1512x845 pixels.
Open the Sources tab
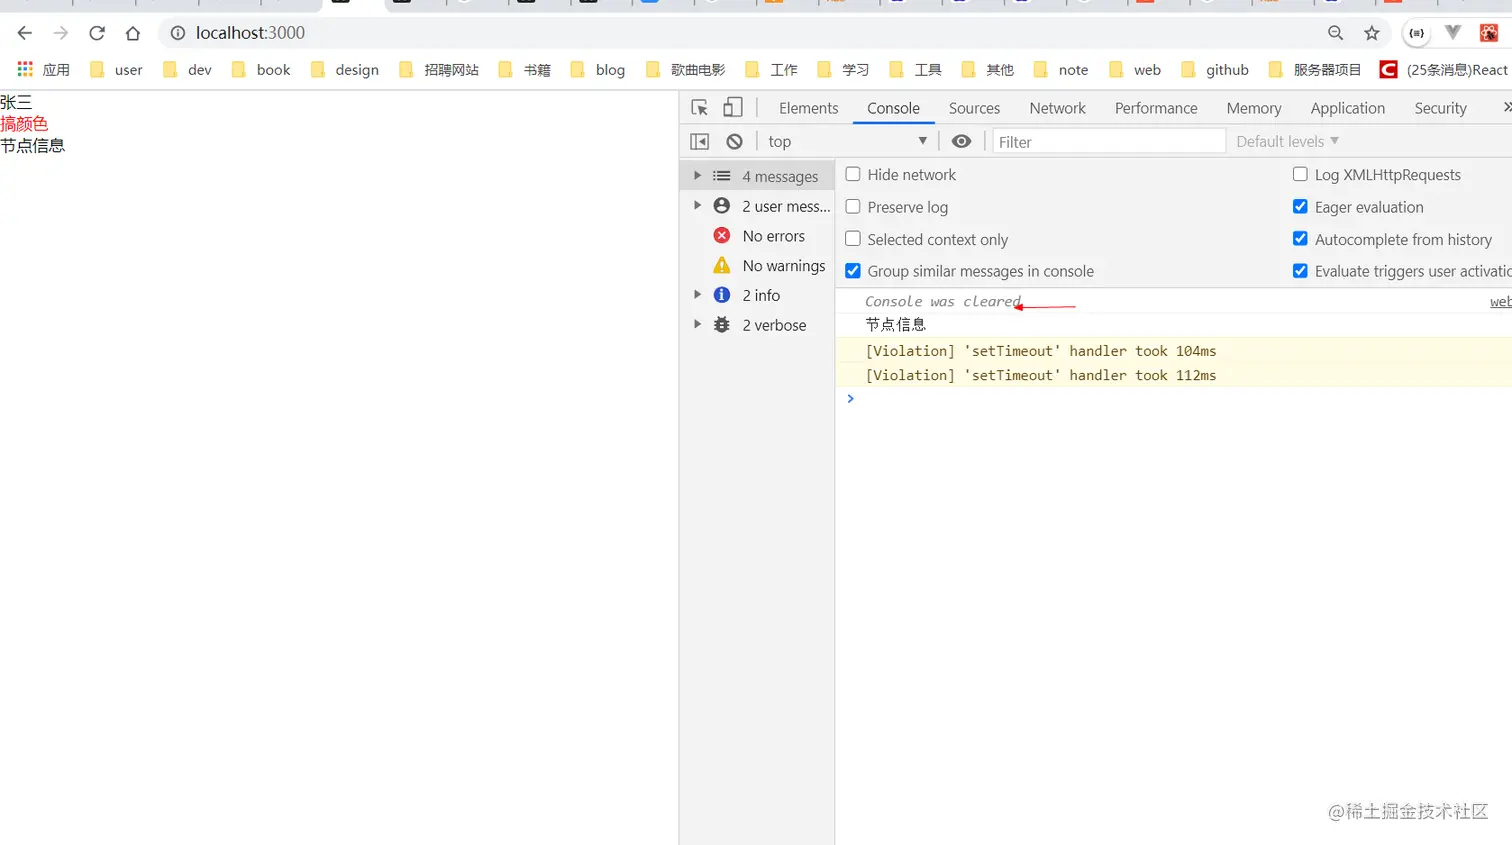pyautogui.click(x=974, y=108)
